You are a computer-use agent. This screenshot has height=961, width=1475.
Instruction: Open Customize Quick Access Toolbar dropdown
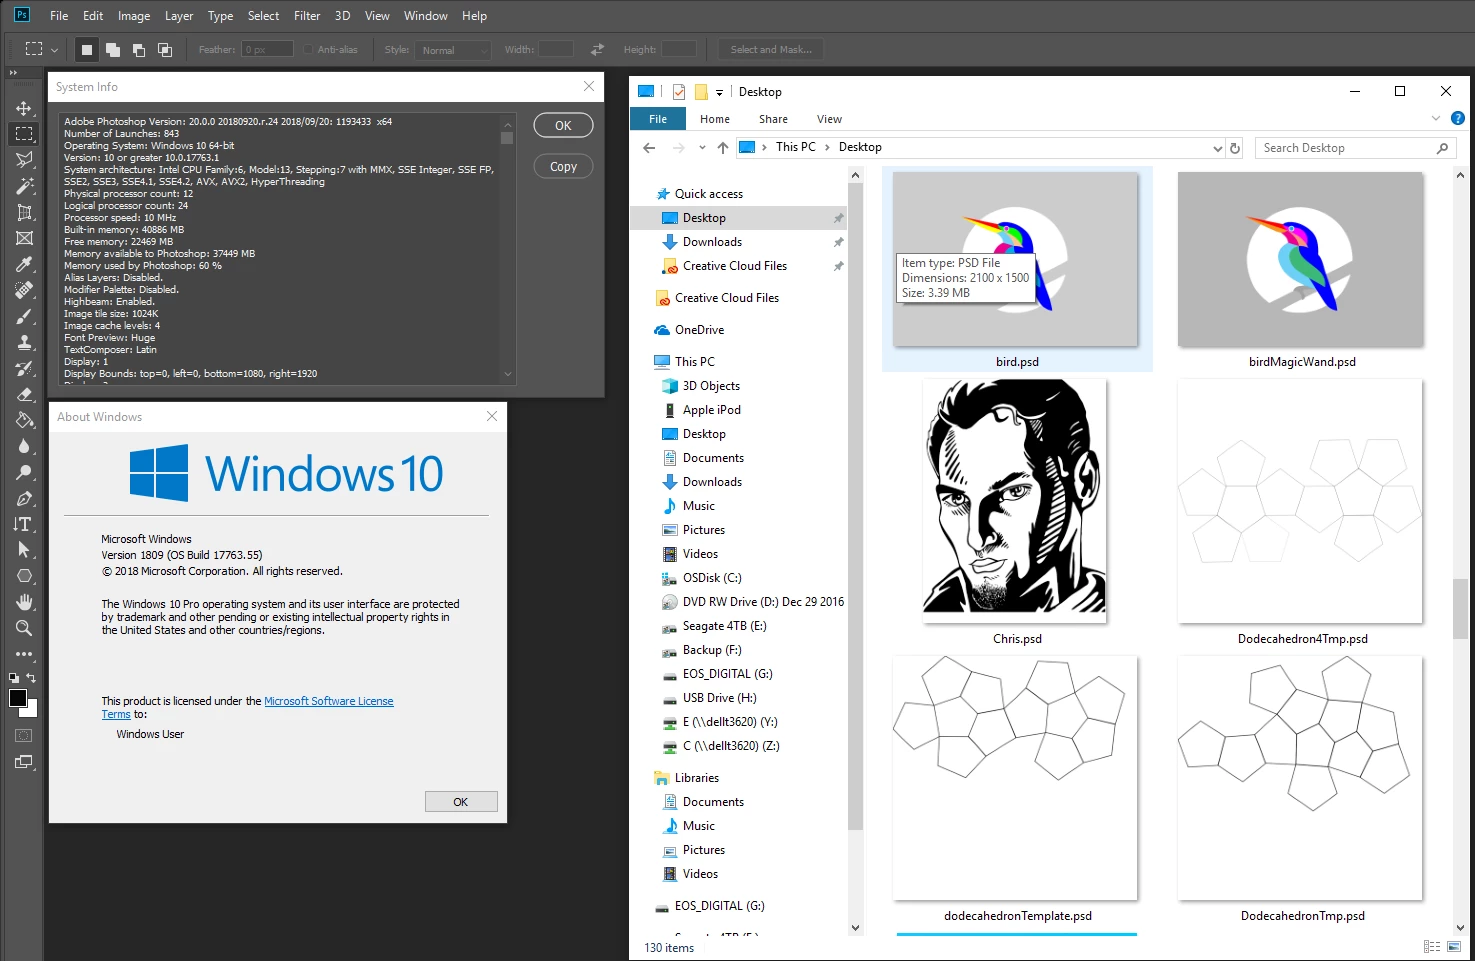click(x=719, y=92)
